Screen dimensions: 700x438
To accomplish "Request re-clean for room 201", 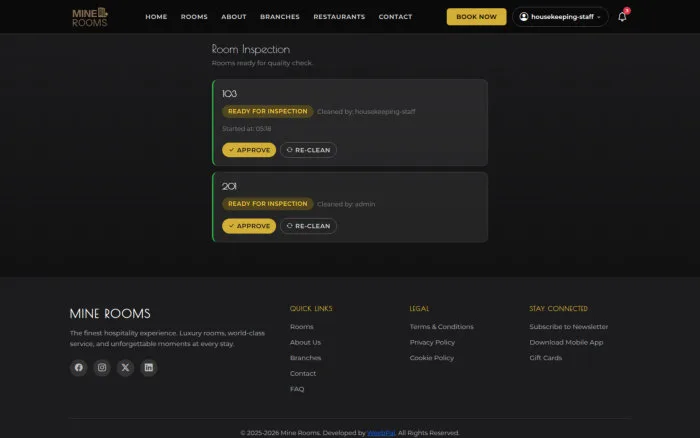I will pos(308,226).
